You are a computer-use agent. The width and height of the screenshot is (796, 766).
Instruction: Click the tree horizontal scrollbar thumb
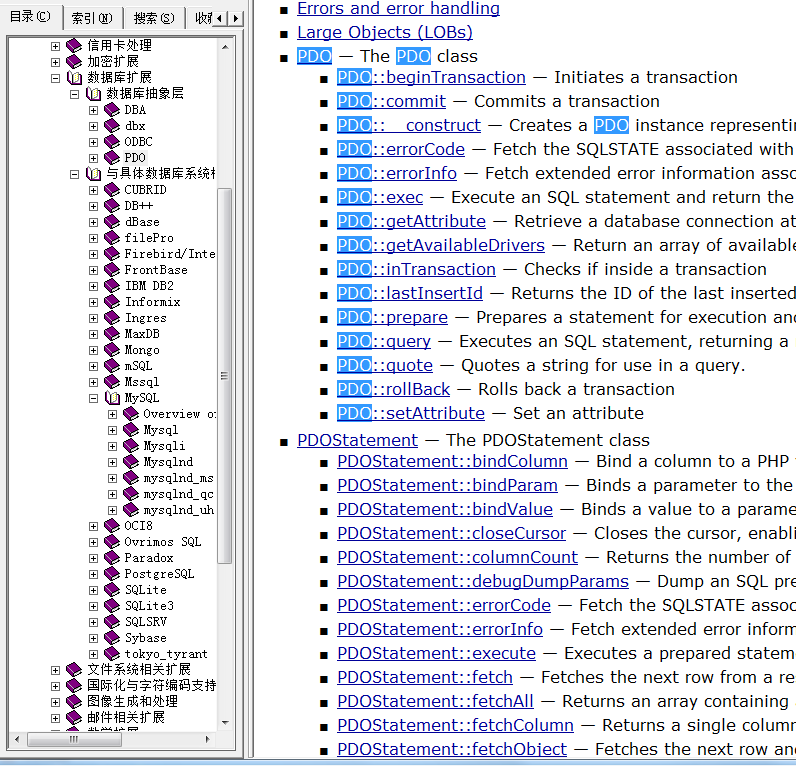74,739
